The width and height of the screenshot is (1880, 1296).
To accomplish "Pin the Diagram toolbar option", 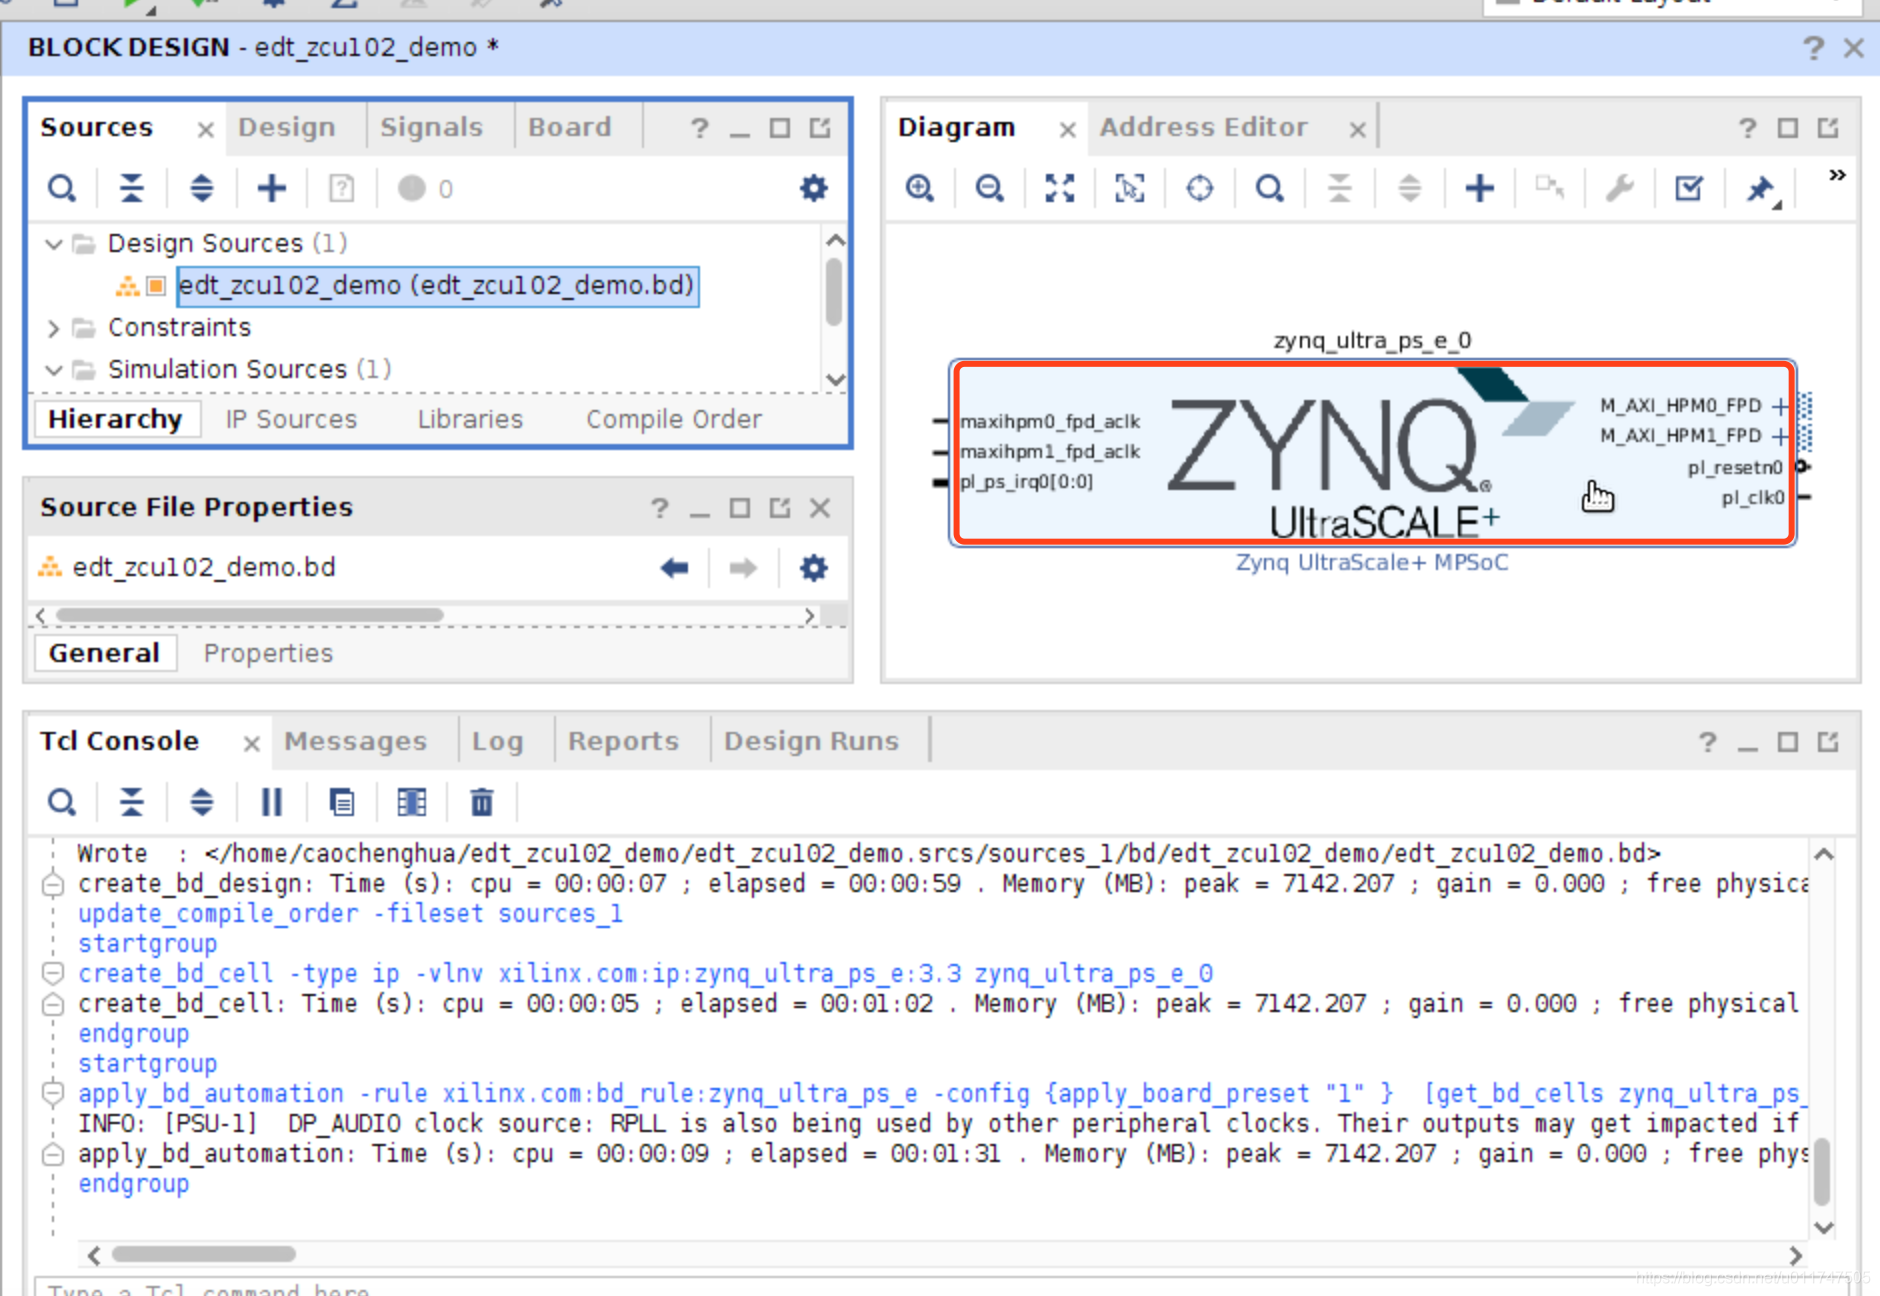I will 1761,188.
